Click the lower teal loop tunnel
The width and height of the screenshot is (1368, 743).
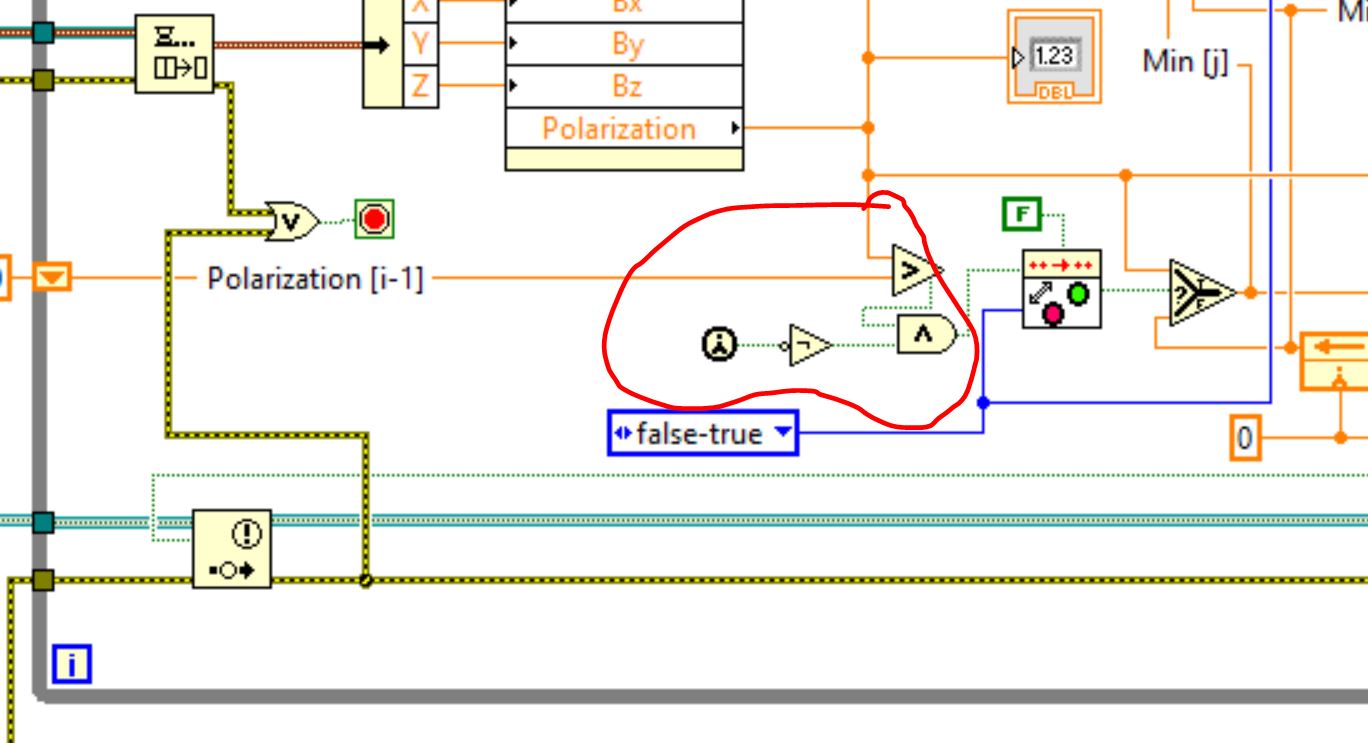[x=42, y=522]
